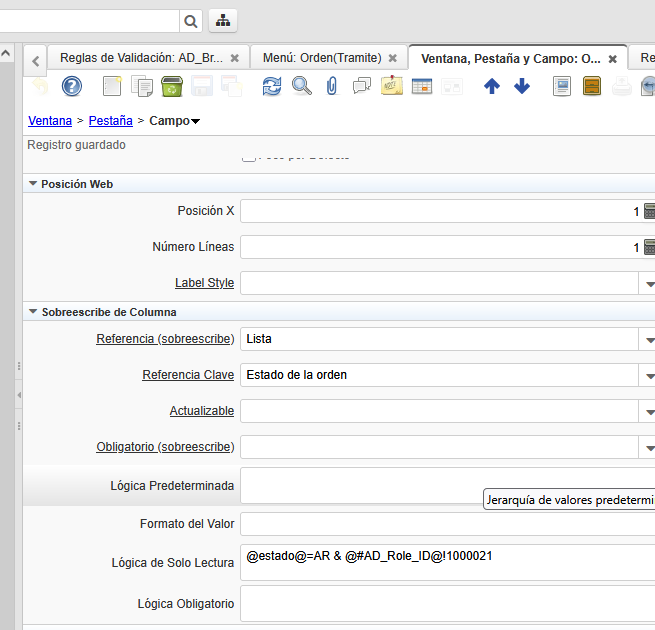This screenshot has width=655, height=630.
Task: Click the menu tree icon beside search
Action: [222, 20]
